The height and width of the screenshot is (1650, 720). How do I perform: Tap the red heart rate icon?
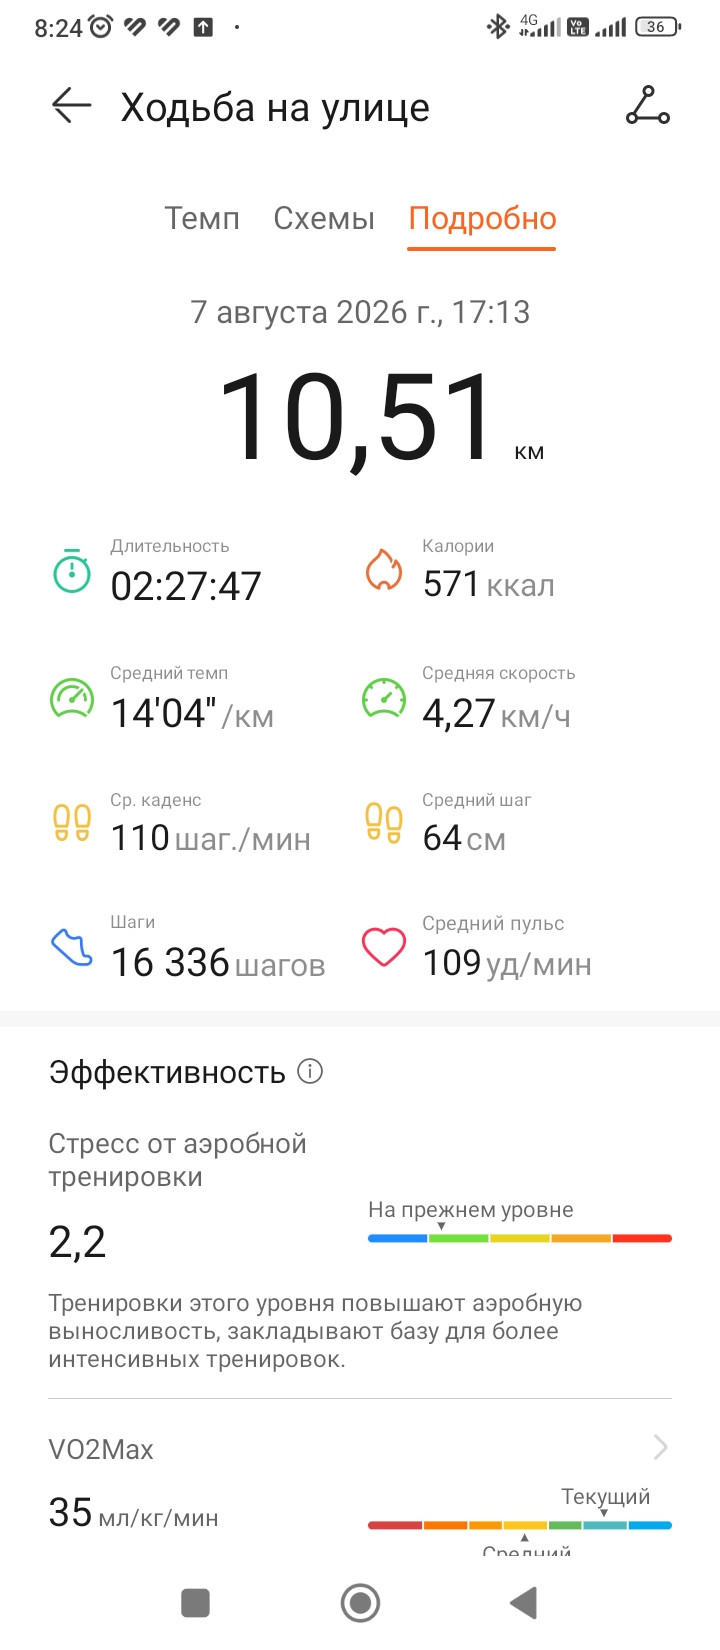pyautogui.click(x=383, y=947)
